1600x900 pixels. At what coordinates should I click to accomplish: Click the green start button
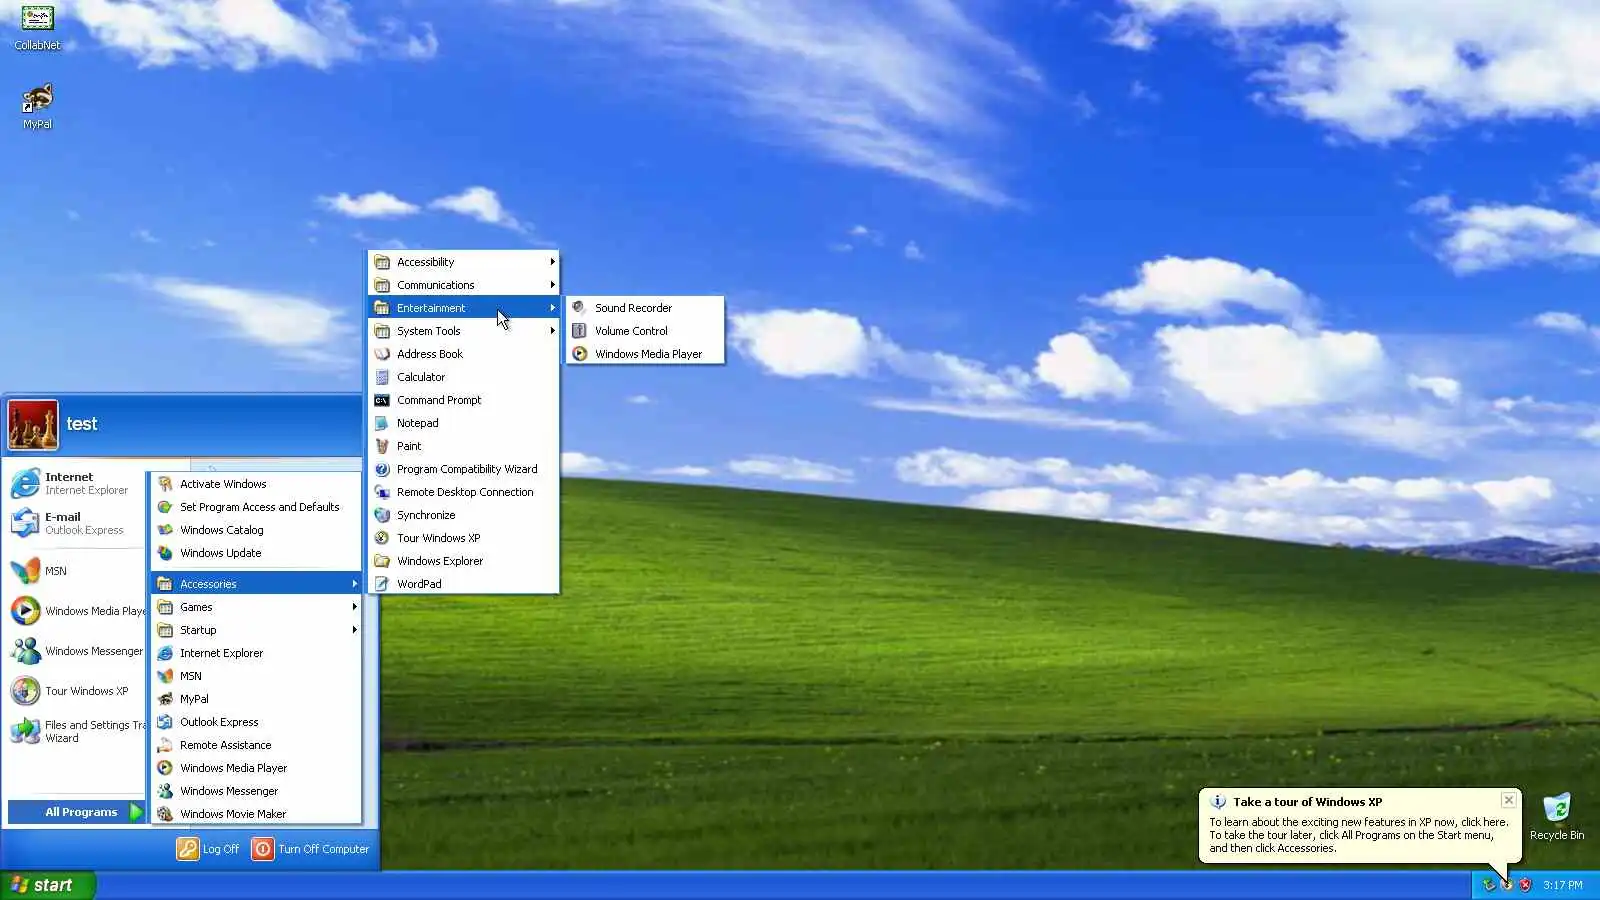point(48,885)
